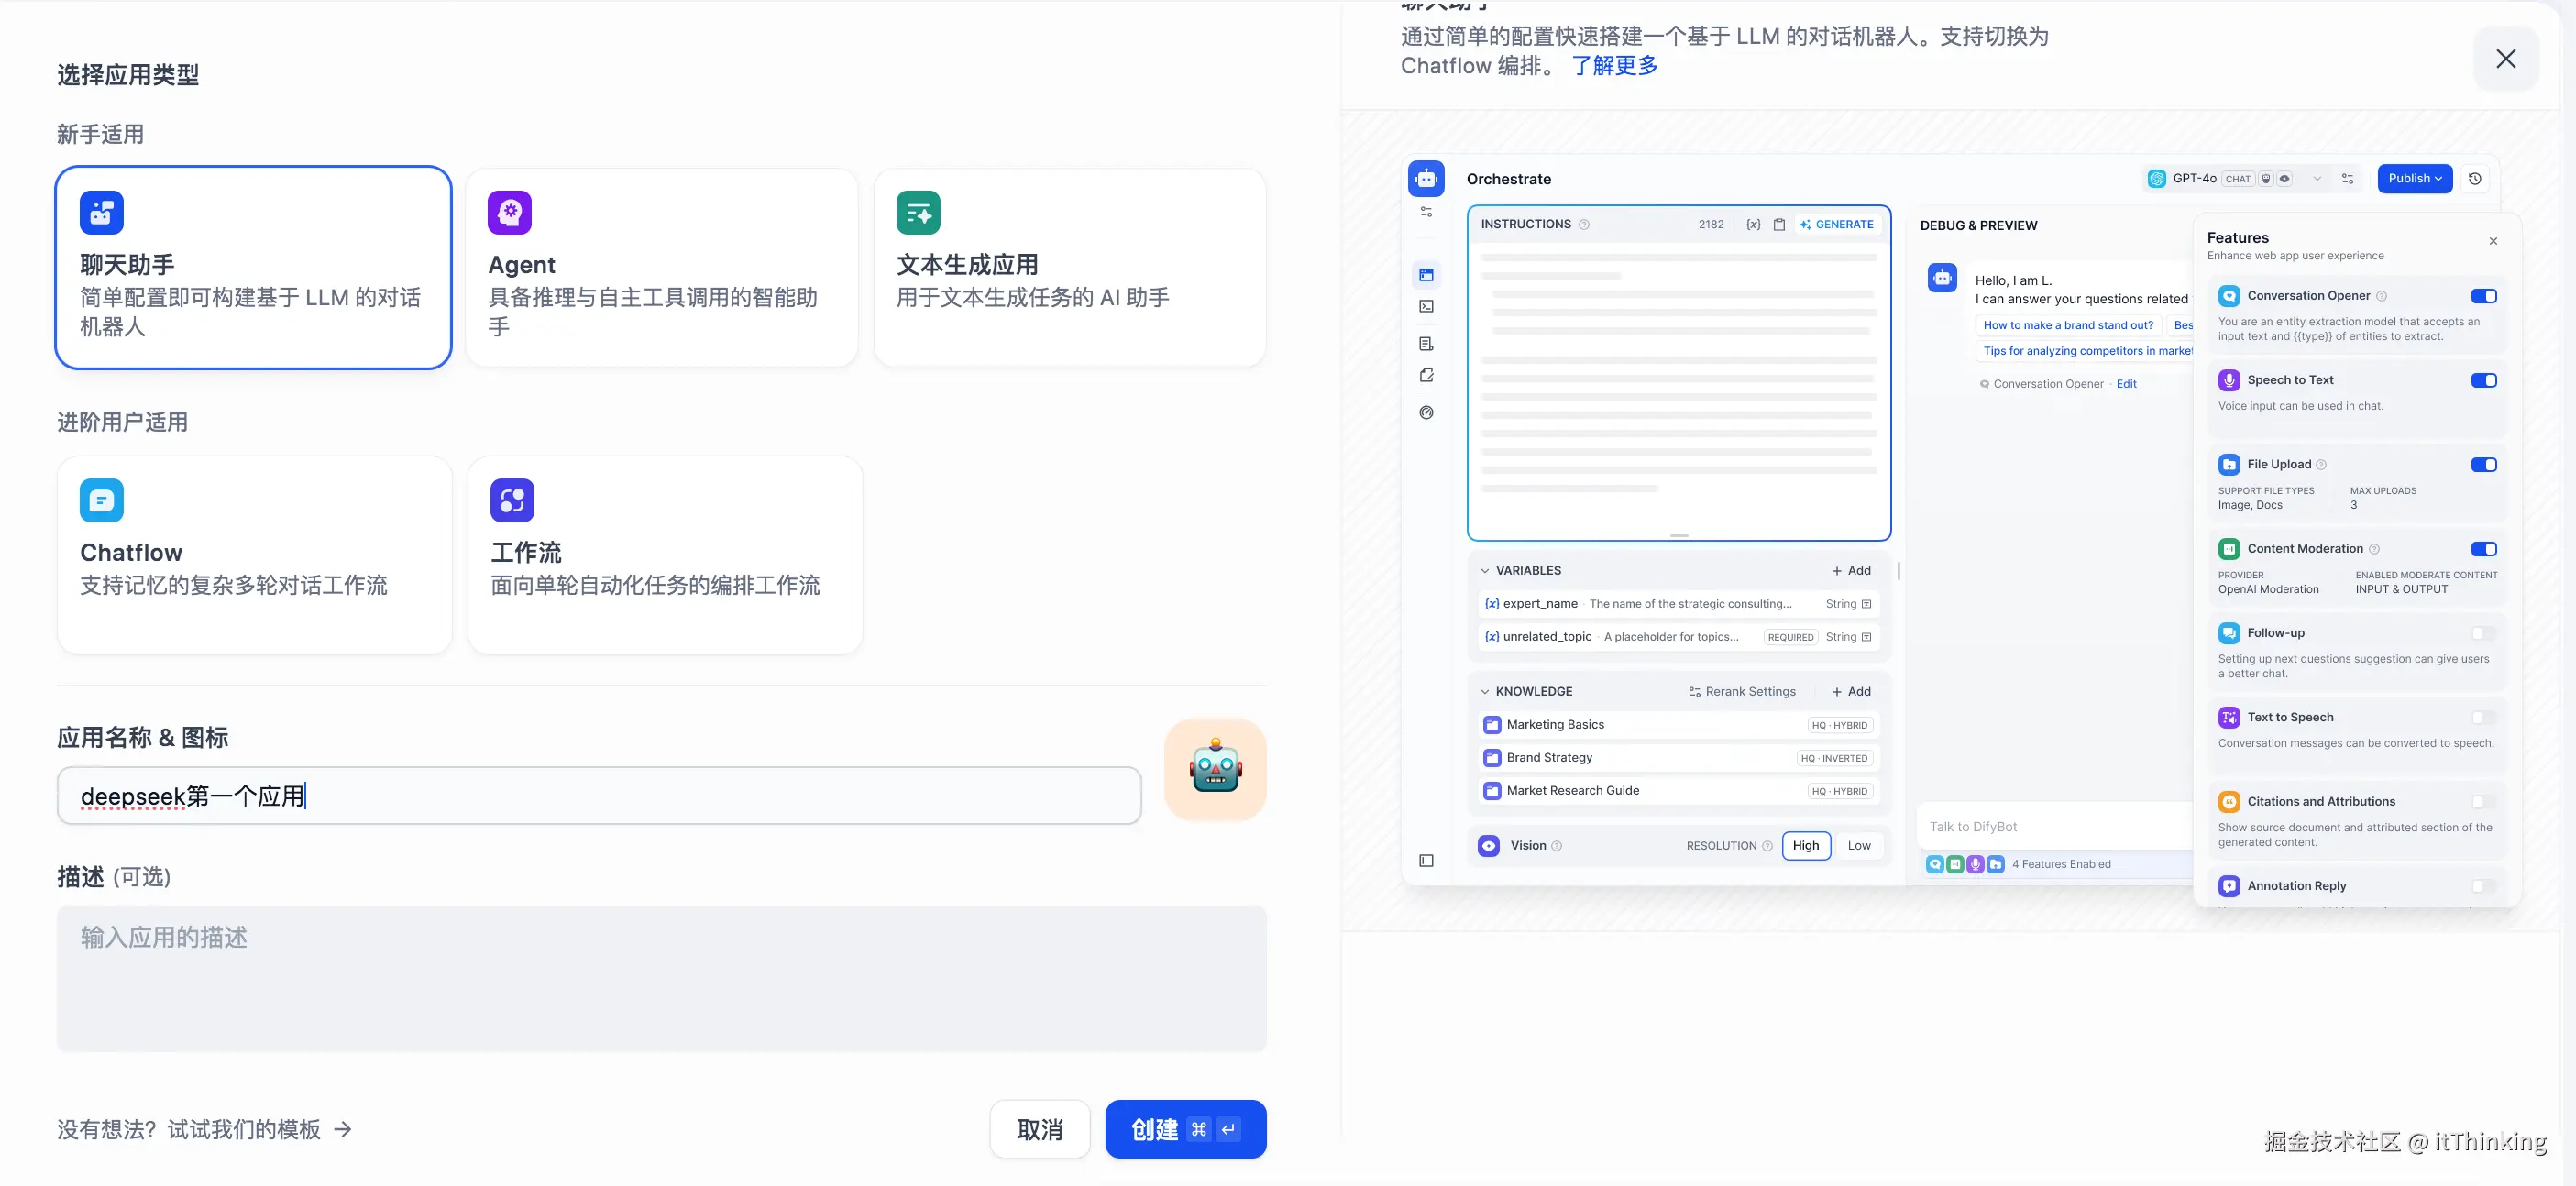Click the description textarea 输入应用的描述
Screen dimensions: 2576x1186
click(x=661, y=978)
